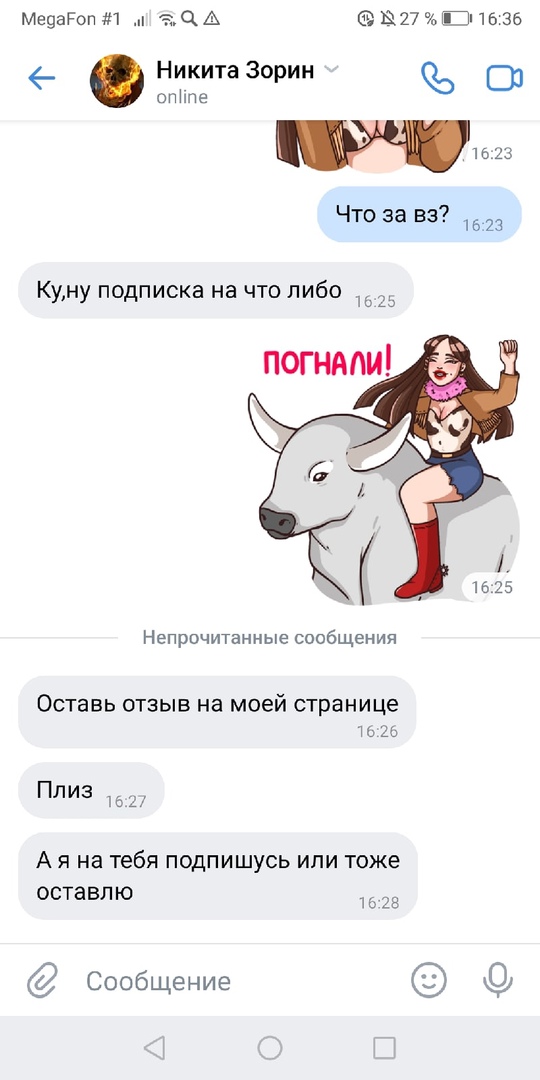The image size is (540, 1080).
Task: Tap the Android home circle button
Action: (270, 1048)
